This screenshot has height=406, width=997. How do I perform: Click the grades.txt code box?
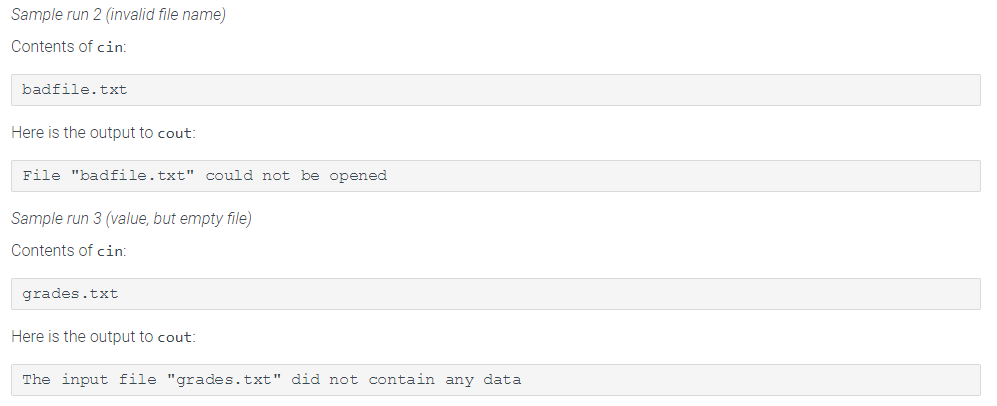tap(495, 294)
